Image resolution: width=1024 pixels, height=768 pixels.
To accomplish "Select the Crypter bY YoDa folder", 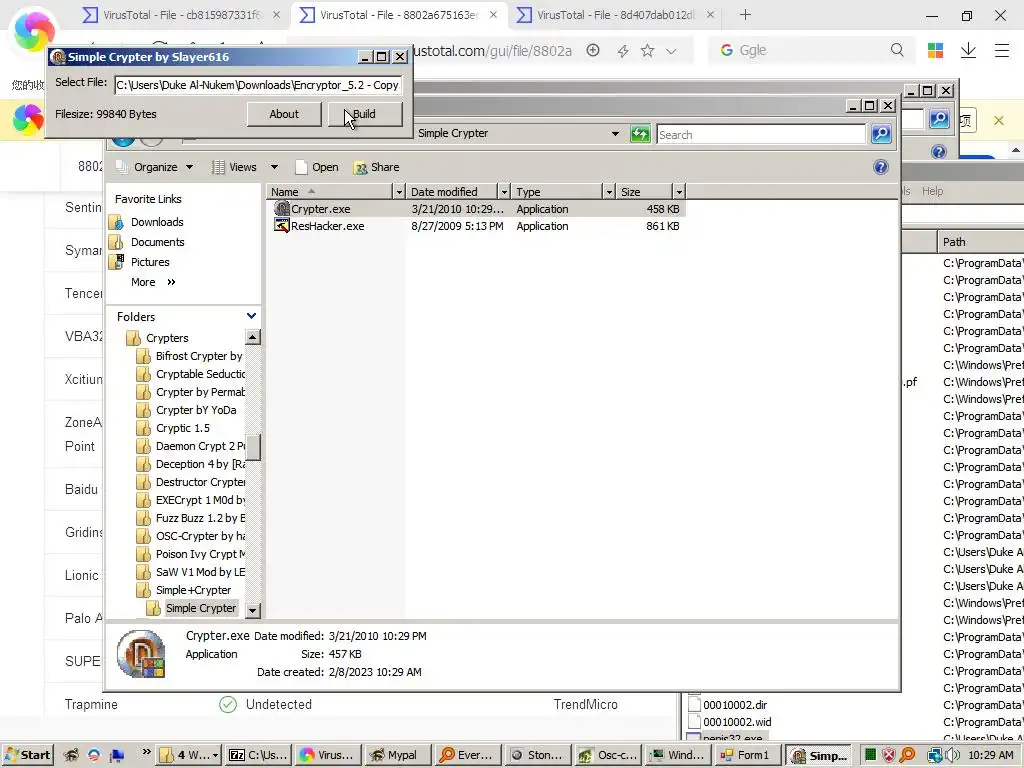I will [187, 410].
